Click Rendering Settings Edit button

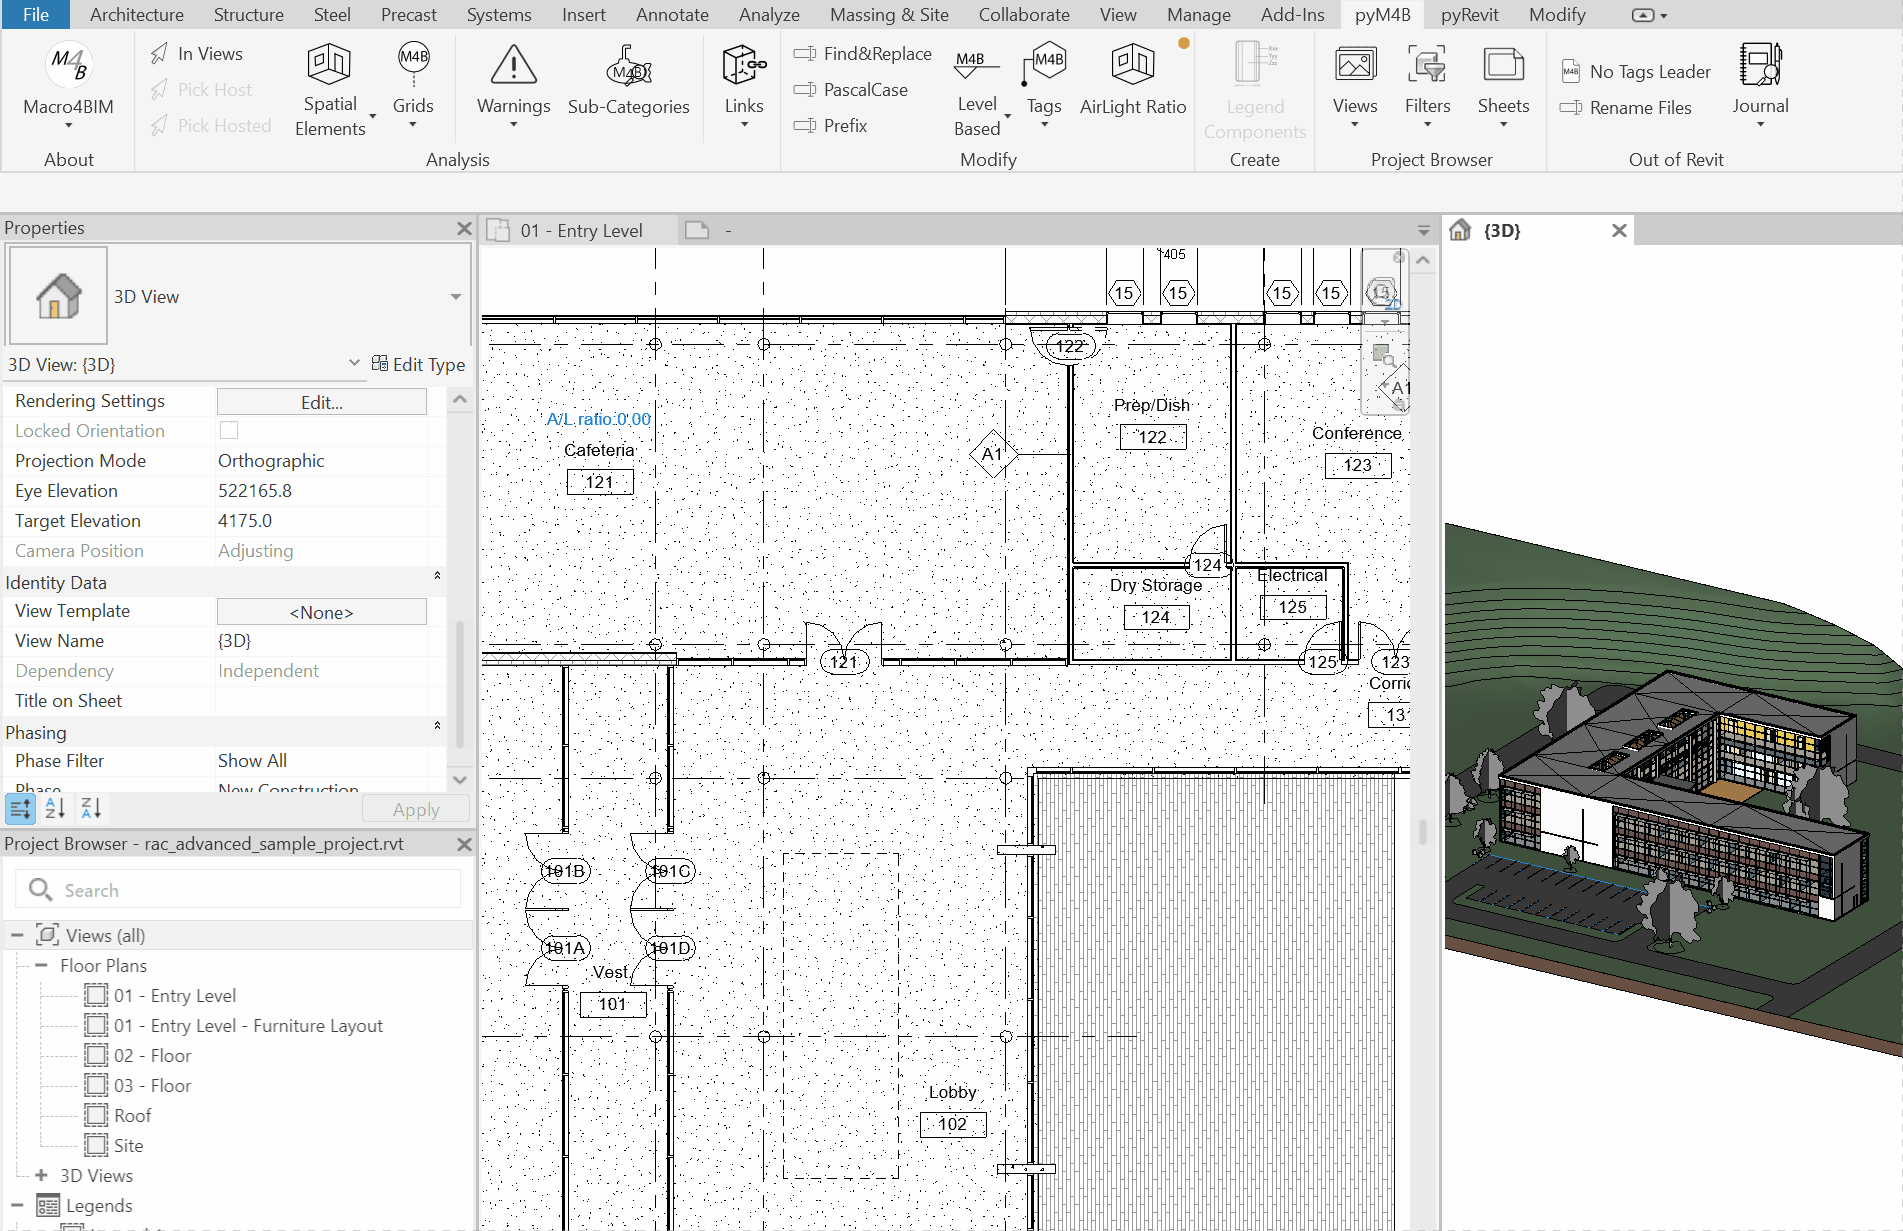[322, 402]
